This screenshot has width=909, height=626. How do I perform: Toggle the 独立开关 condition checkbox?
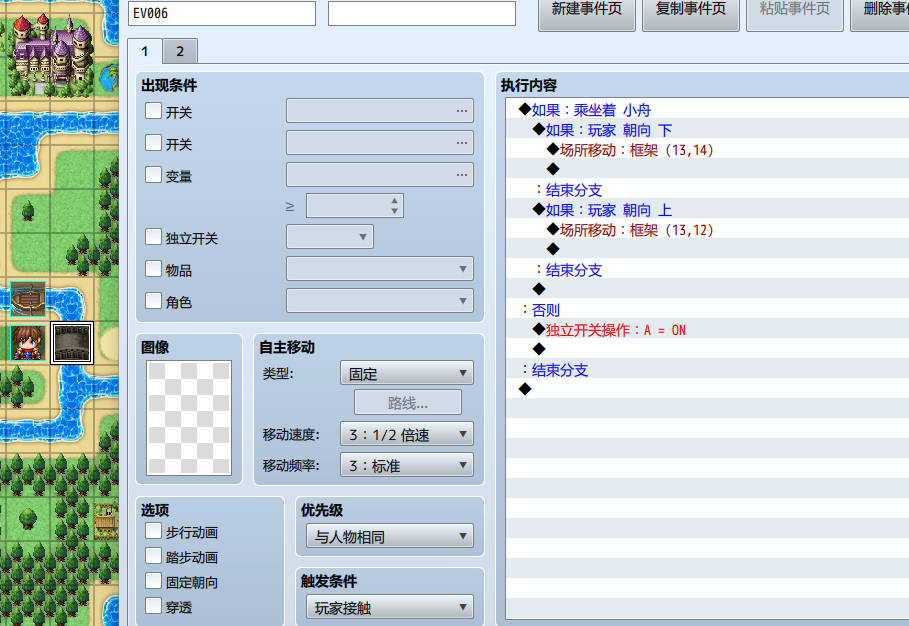[153, 236]
